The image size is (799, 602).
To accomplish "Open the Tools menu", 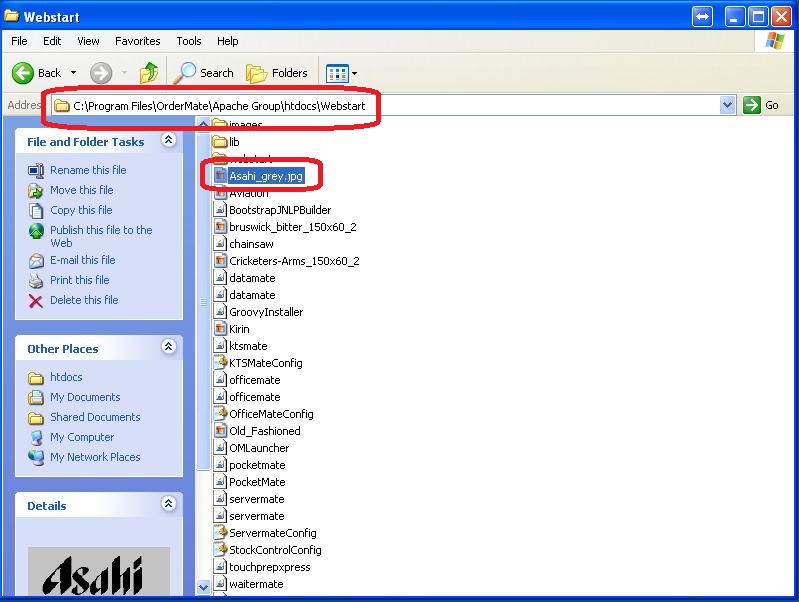I will pos(189,41).
